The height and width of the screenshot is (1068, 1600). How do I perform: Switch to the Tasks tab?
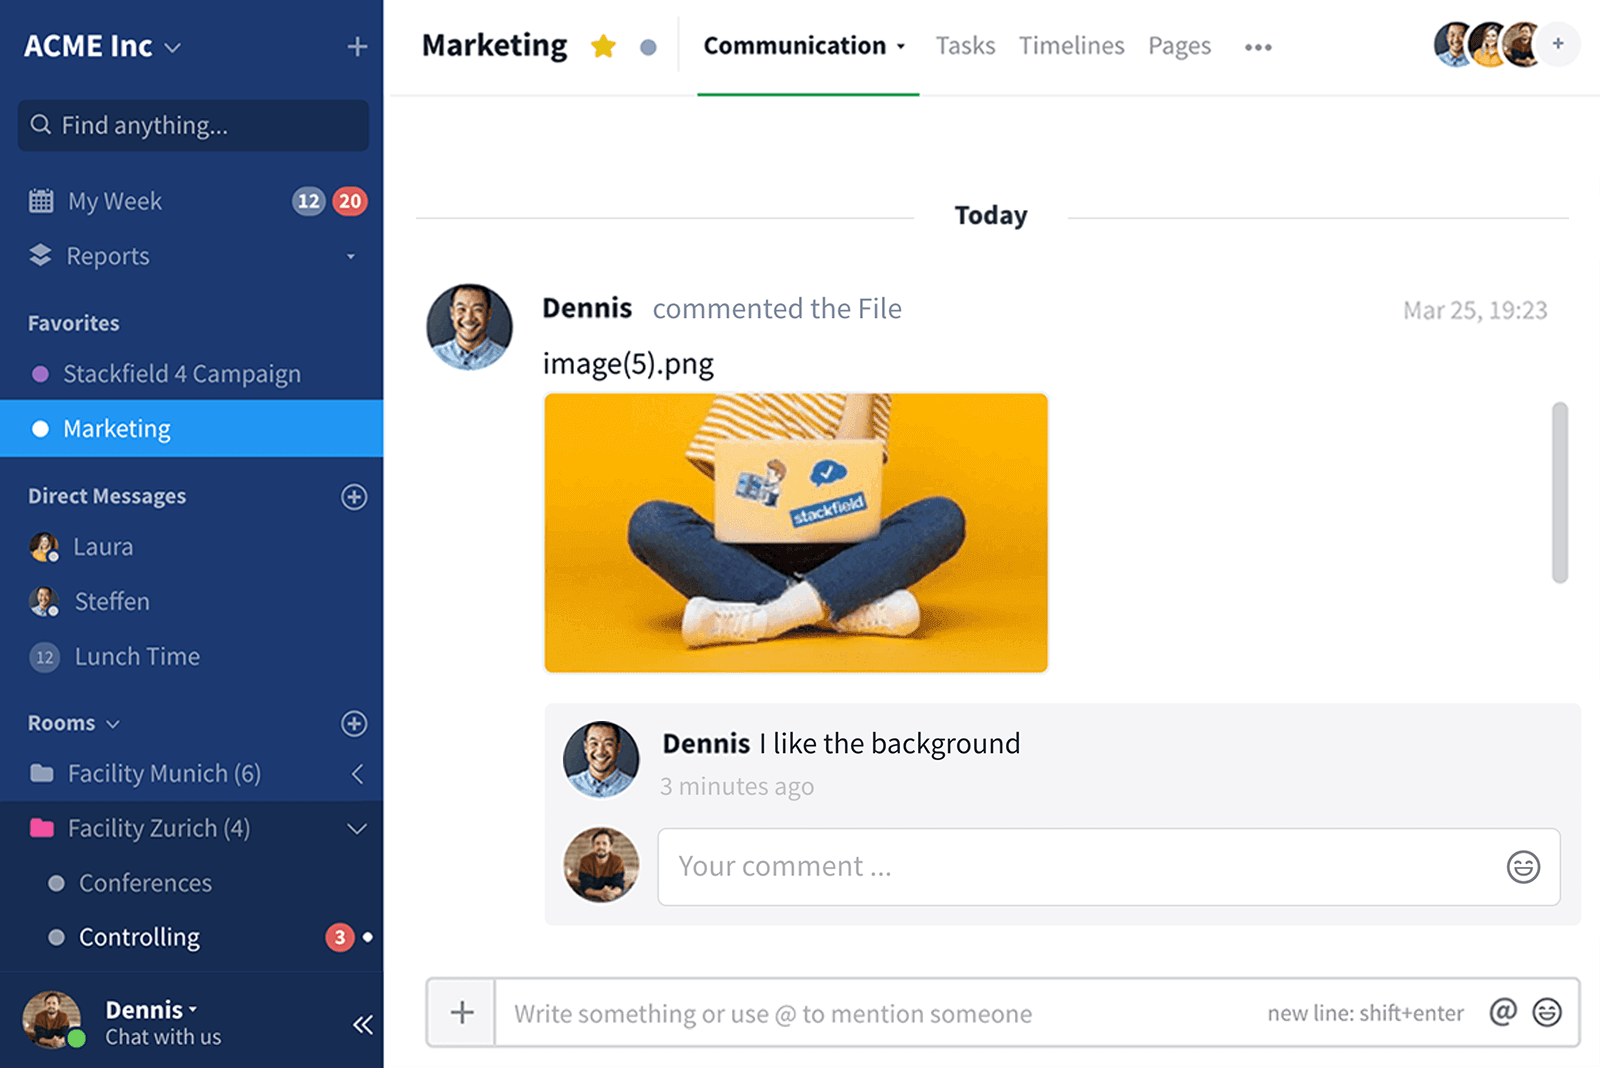[x=965, y=46]
